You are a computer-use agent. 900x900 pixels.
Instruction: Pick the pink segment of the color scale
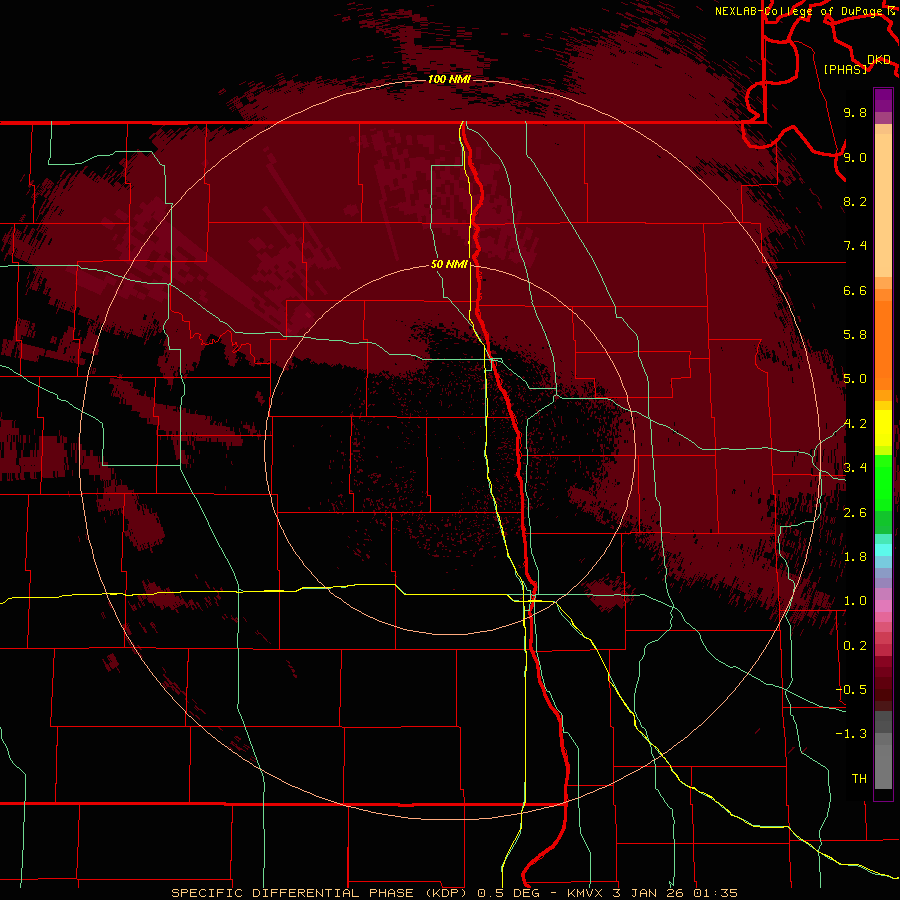tap(883, 606)
